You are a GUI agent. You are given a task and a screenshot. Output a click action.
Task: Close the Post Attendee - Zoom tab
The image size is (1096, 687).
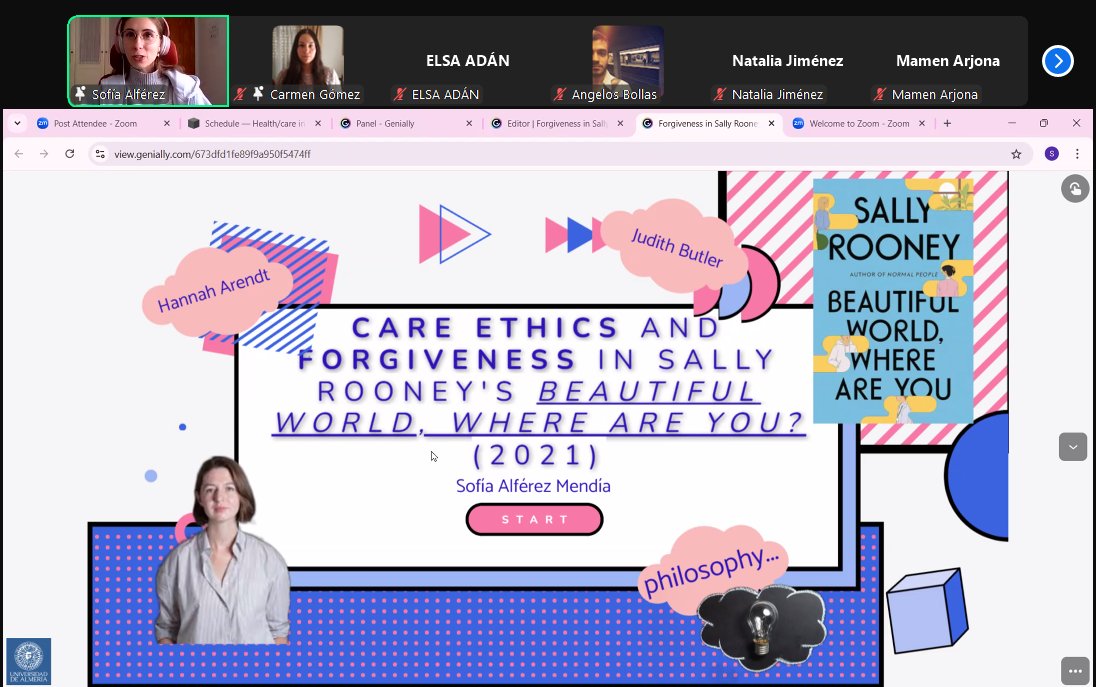[x=166, y=123]
